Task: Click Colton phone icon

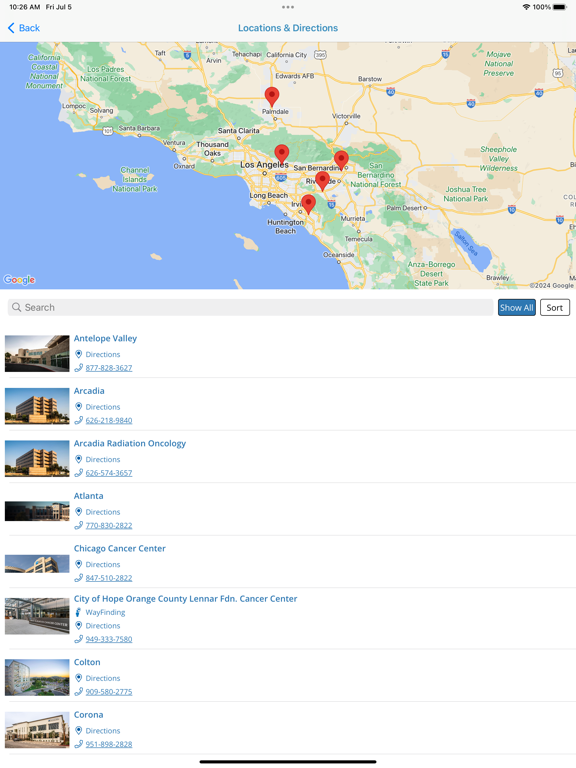Action: tap(78, 692)
